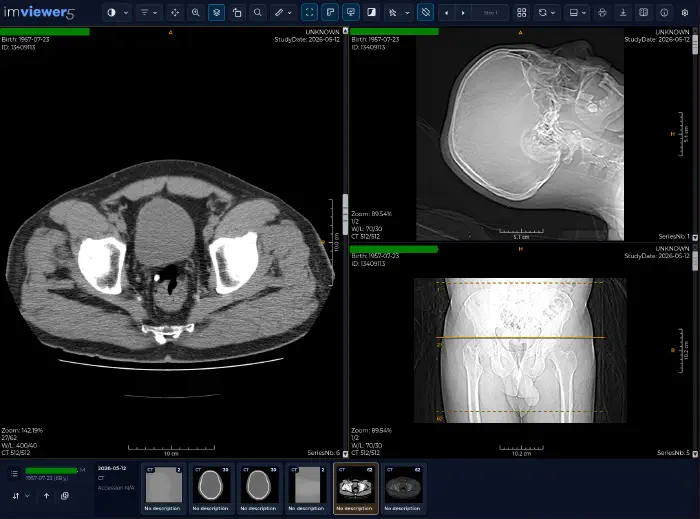Screen dimensions: 700x519
Task: Go to next image with right arrow
Action: pos(463,13)
